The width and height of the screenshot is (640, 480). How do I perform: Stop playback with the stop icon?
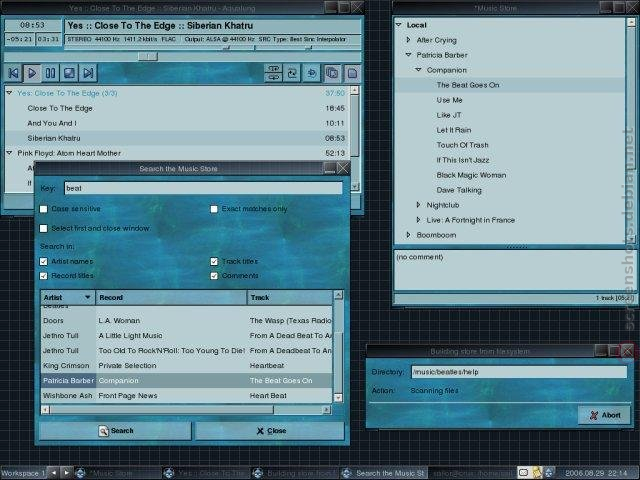[x=69, y=73]
